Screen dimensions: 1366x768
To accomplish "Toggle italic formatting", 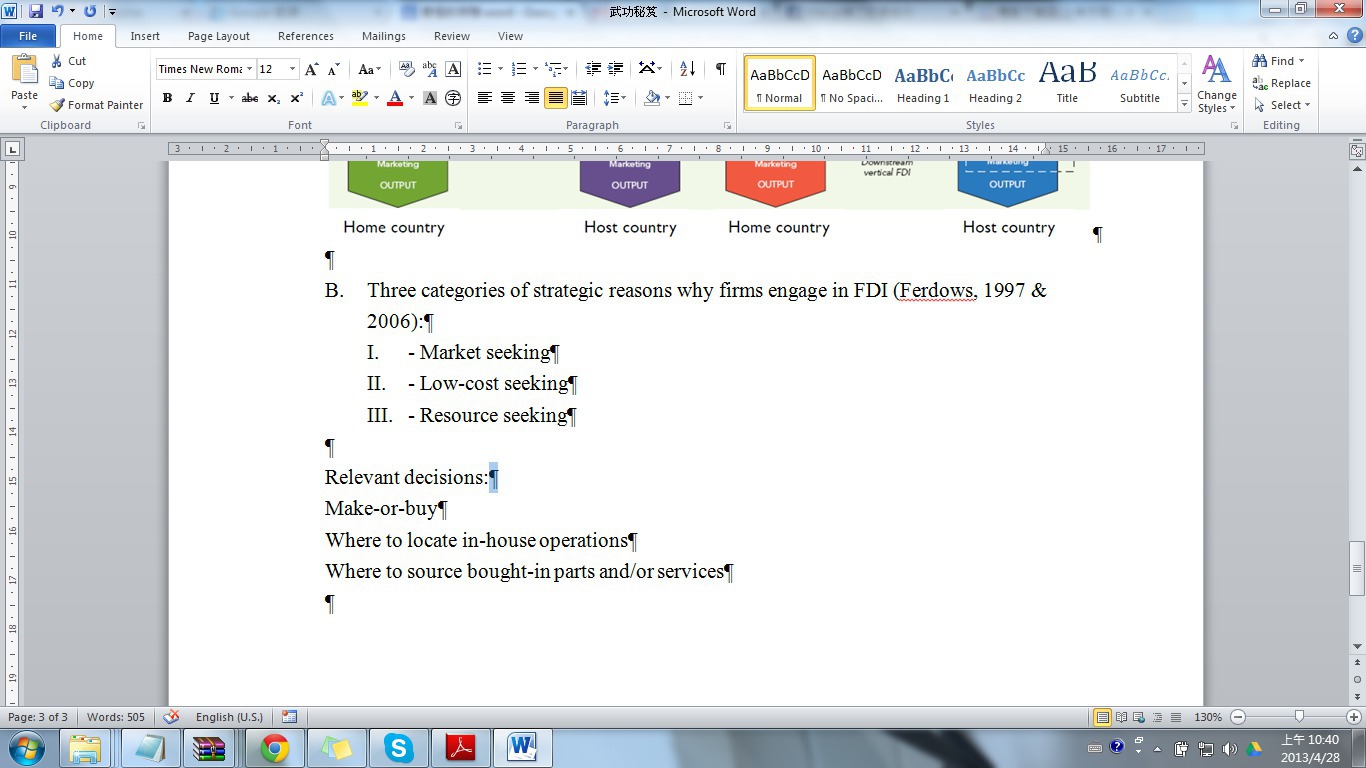I will (x=190, y=98).
